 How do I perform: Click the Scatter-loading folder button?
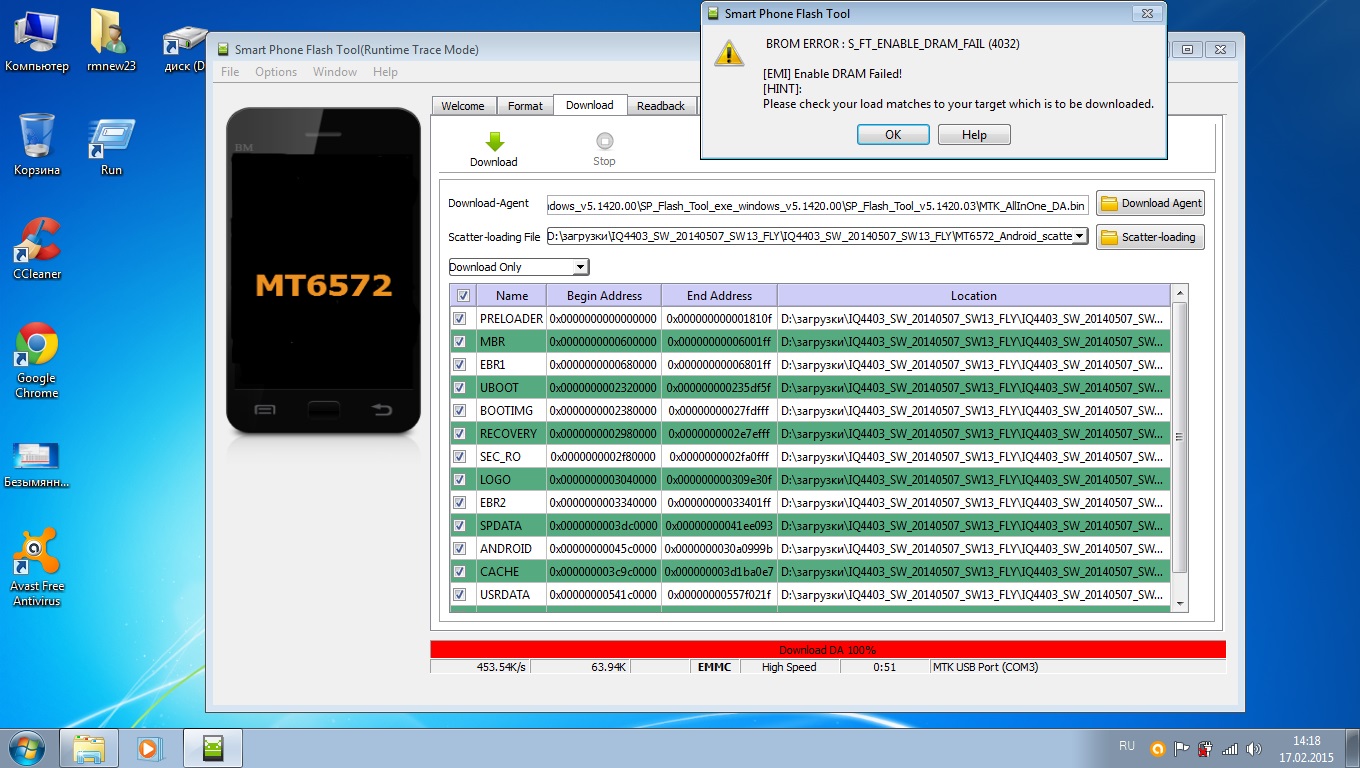coord(1150,237)
